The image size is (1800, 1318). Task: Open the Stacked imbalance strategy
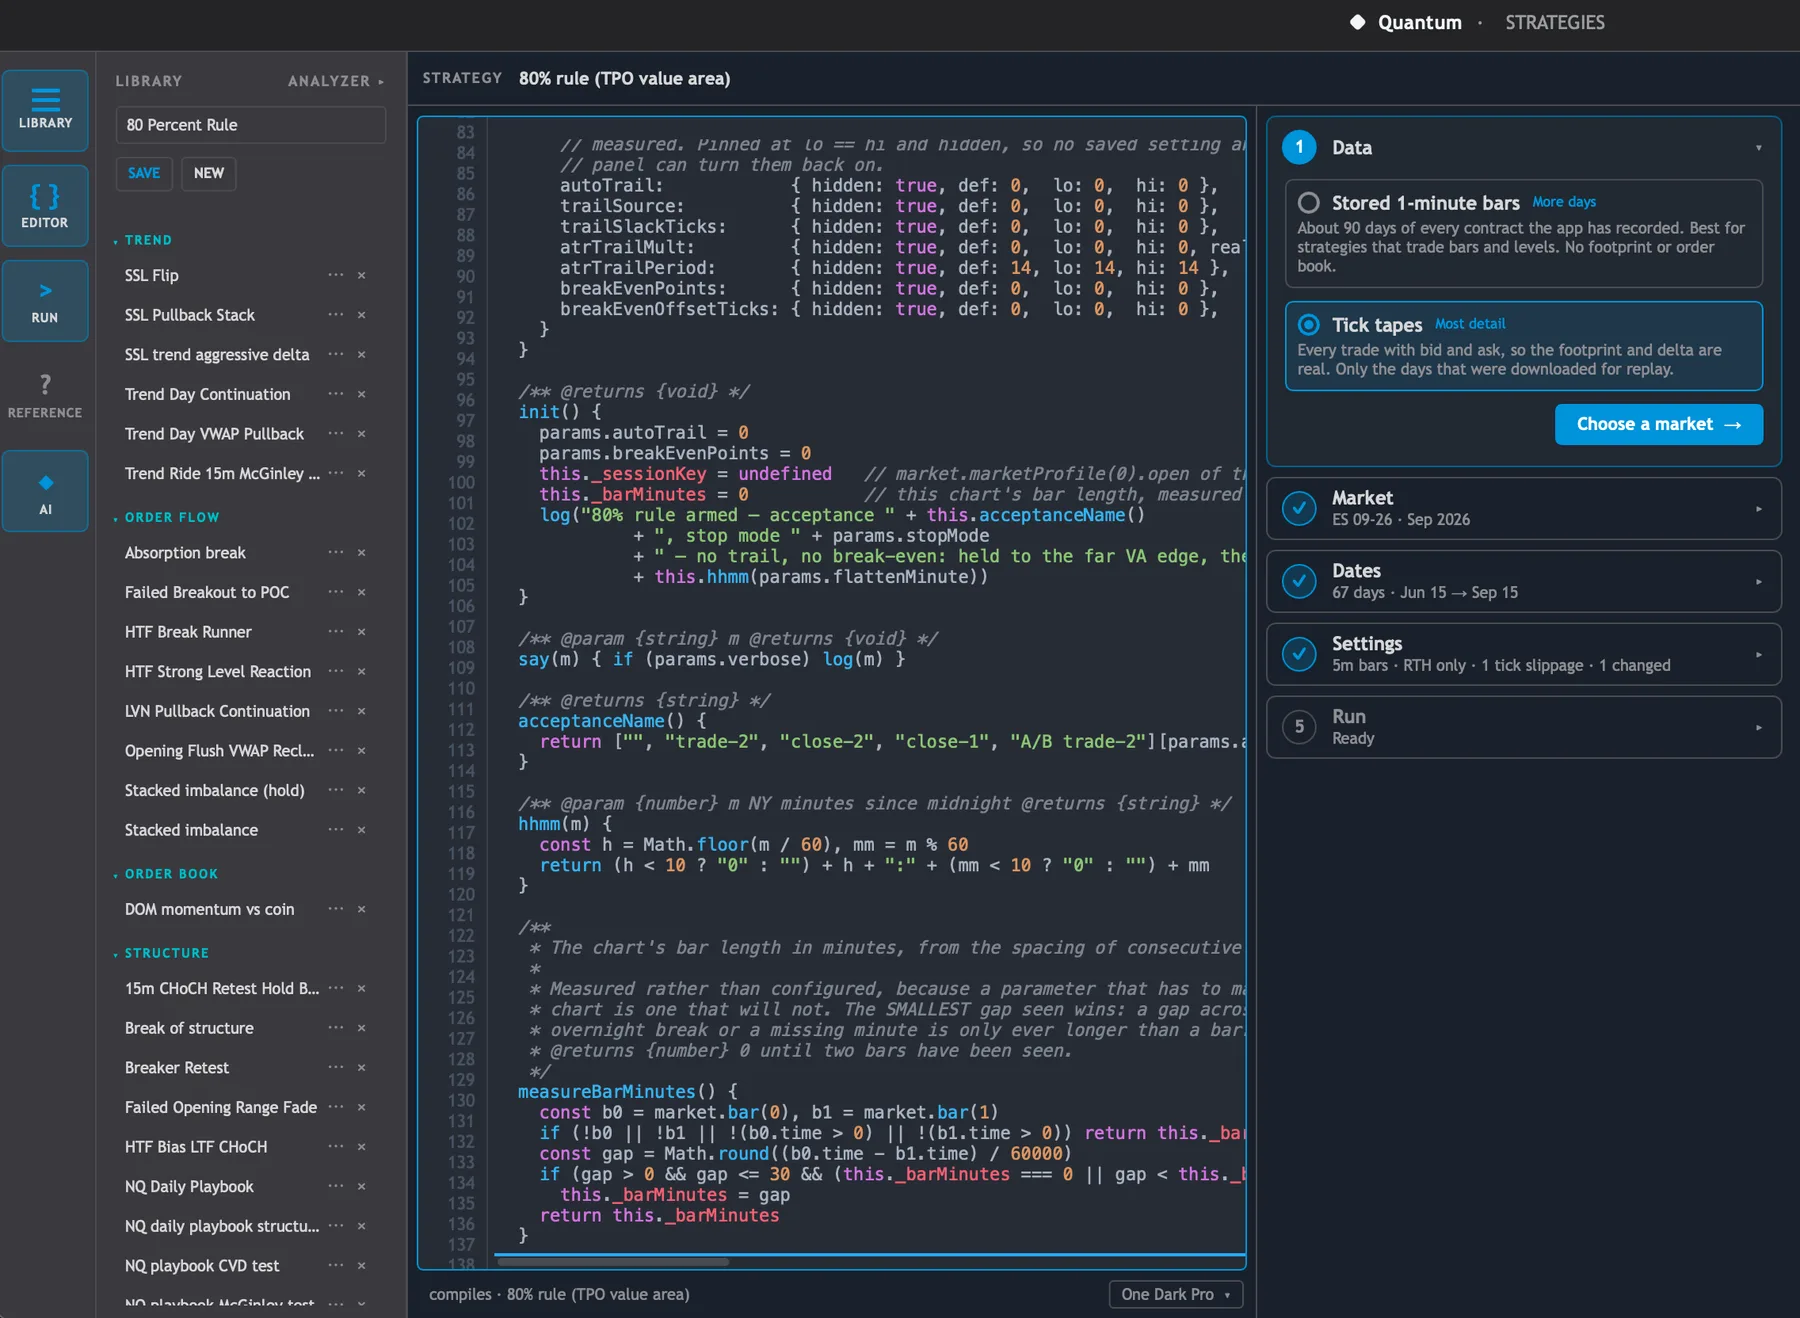(x=191, y=830)
